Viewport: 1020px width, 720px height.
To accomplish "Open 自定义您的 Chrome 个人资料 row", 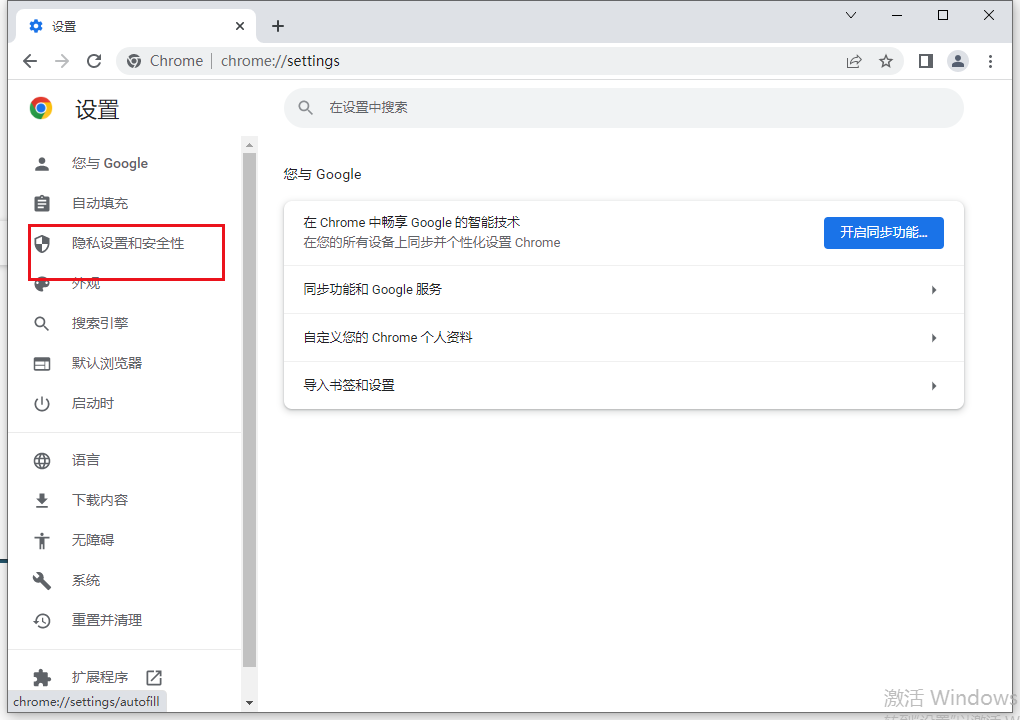I will tap(623, 338).
